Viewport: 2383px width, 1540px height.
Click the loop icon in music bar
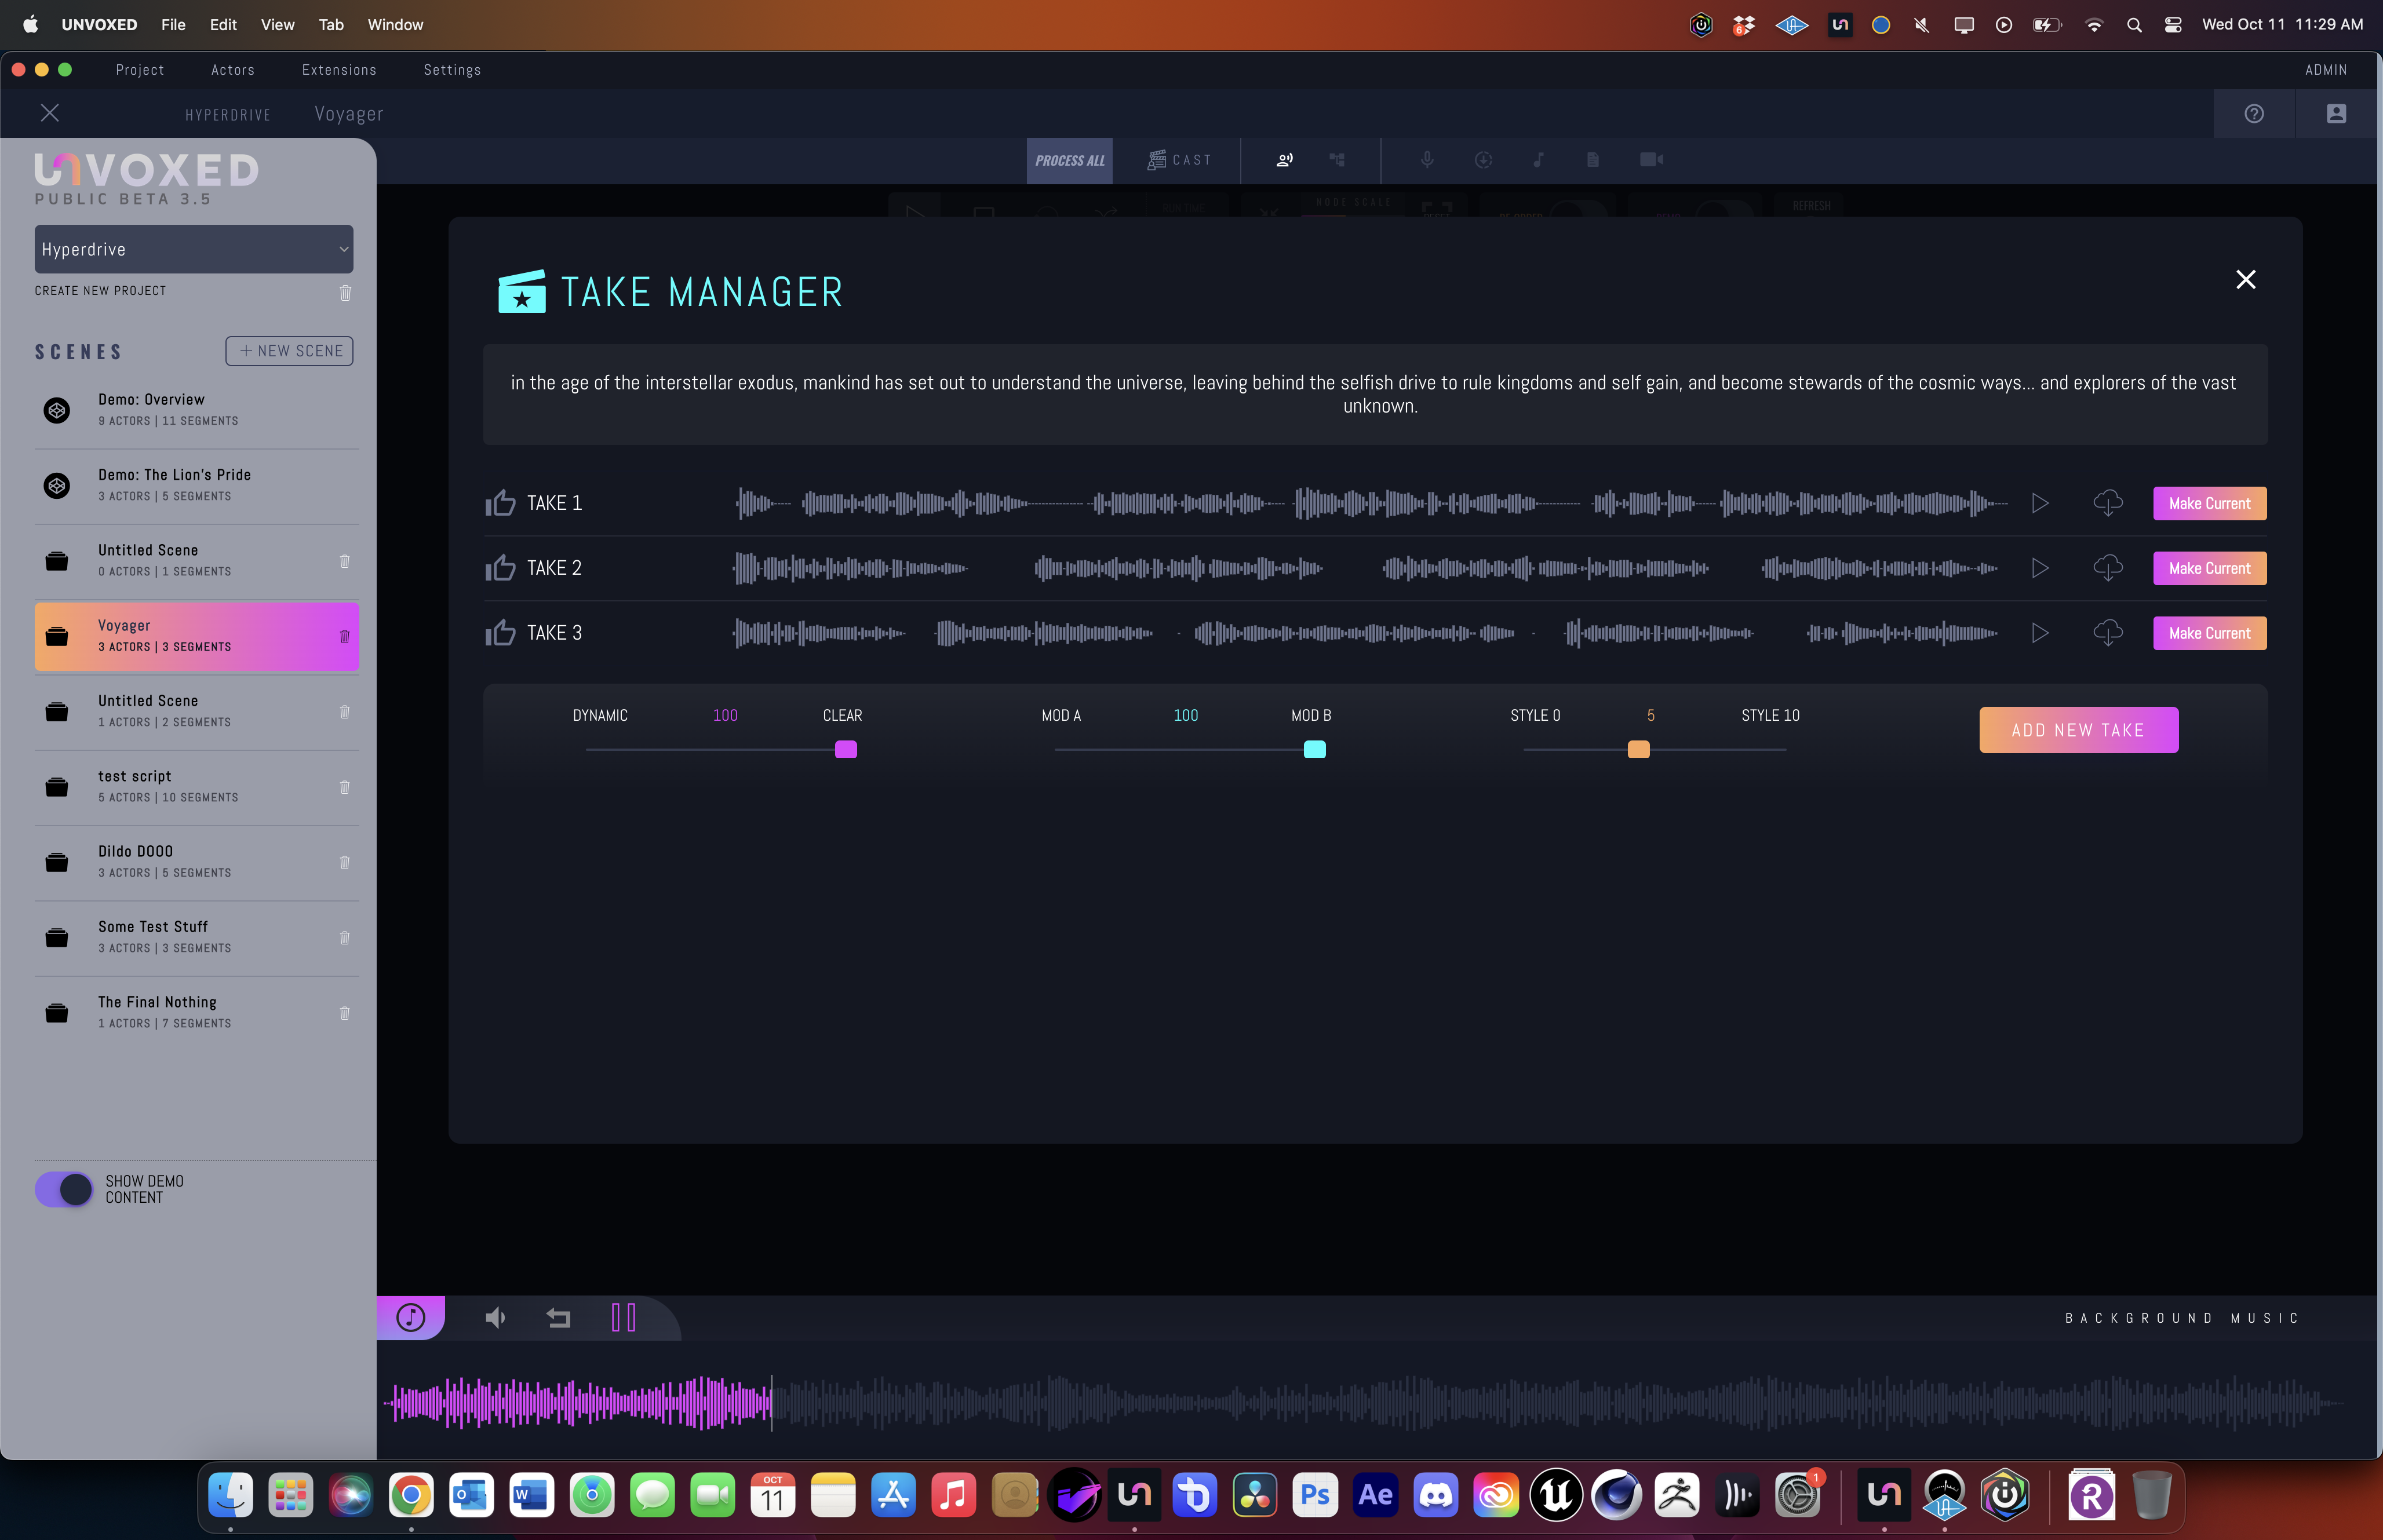pos(559,1318)
